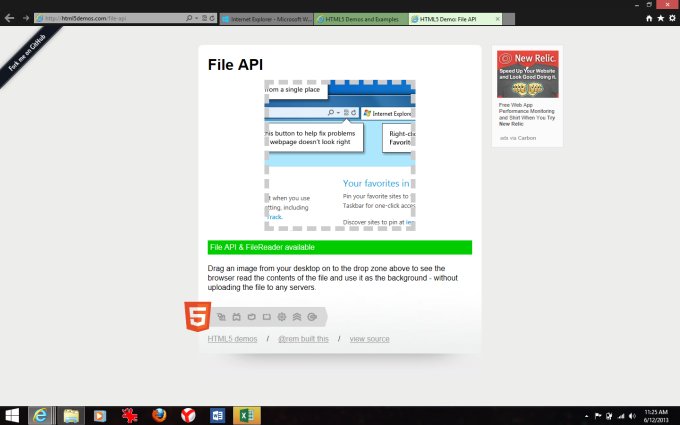
Task: Click the HTML5 Connectivity class icon
Action: coord(221,317)
